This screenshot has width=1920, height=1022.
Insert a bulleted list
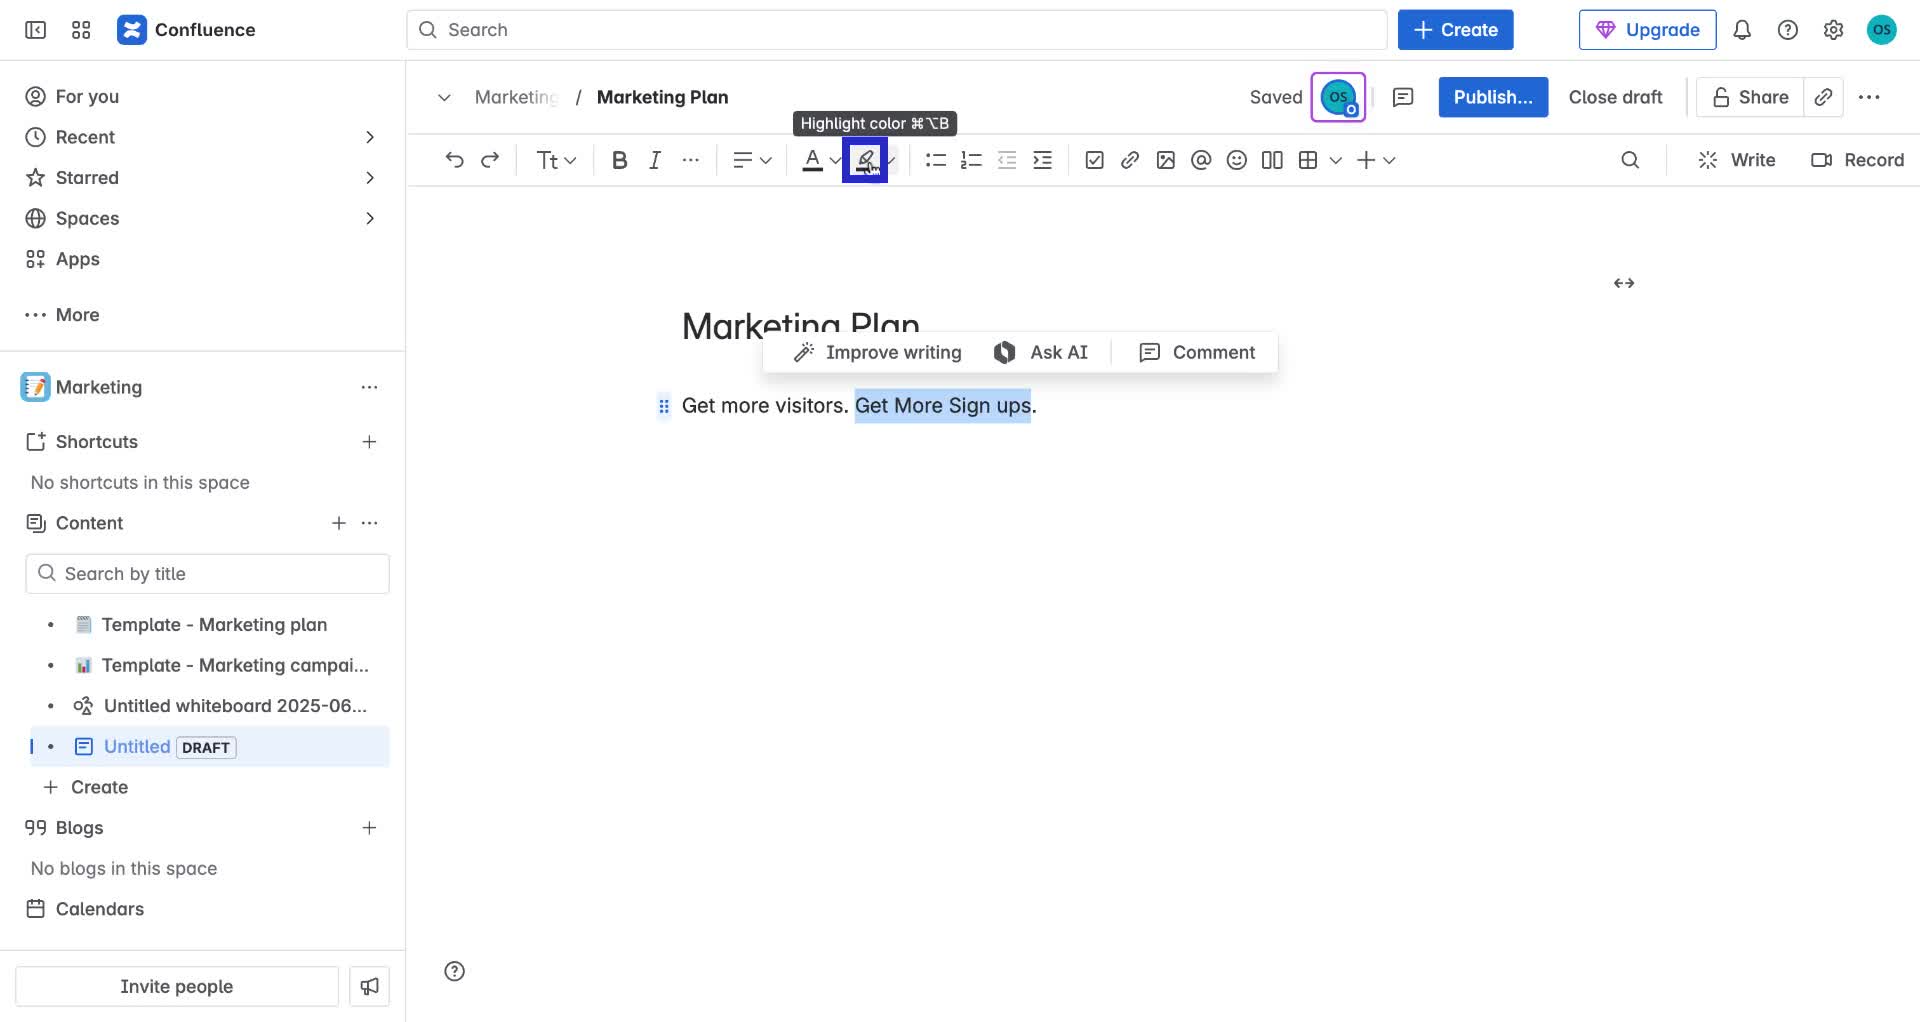(x=935, y=160)
